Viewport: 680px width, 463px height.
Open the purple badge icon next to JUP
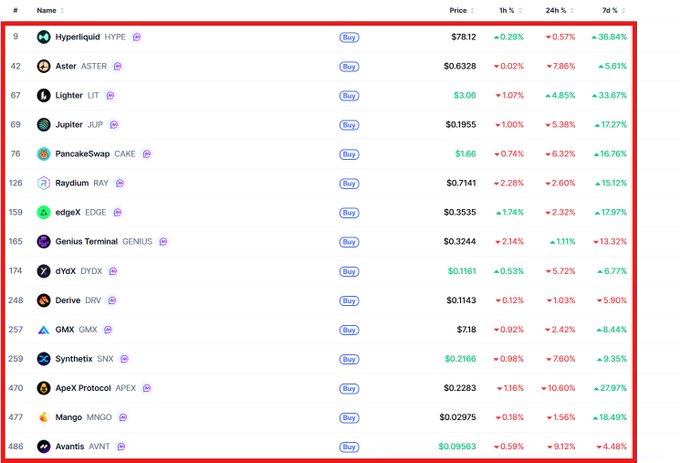tap(114, 125)
